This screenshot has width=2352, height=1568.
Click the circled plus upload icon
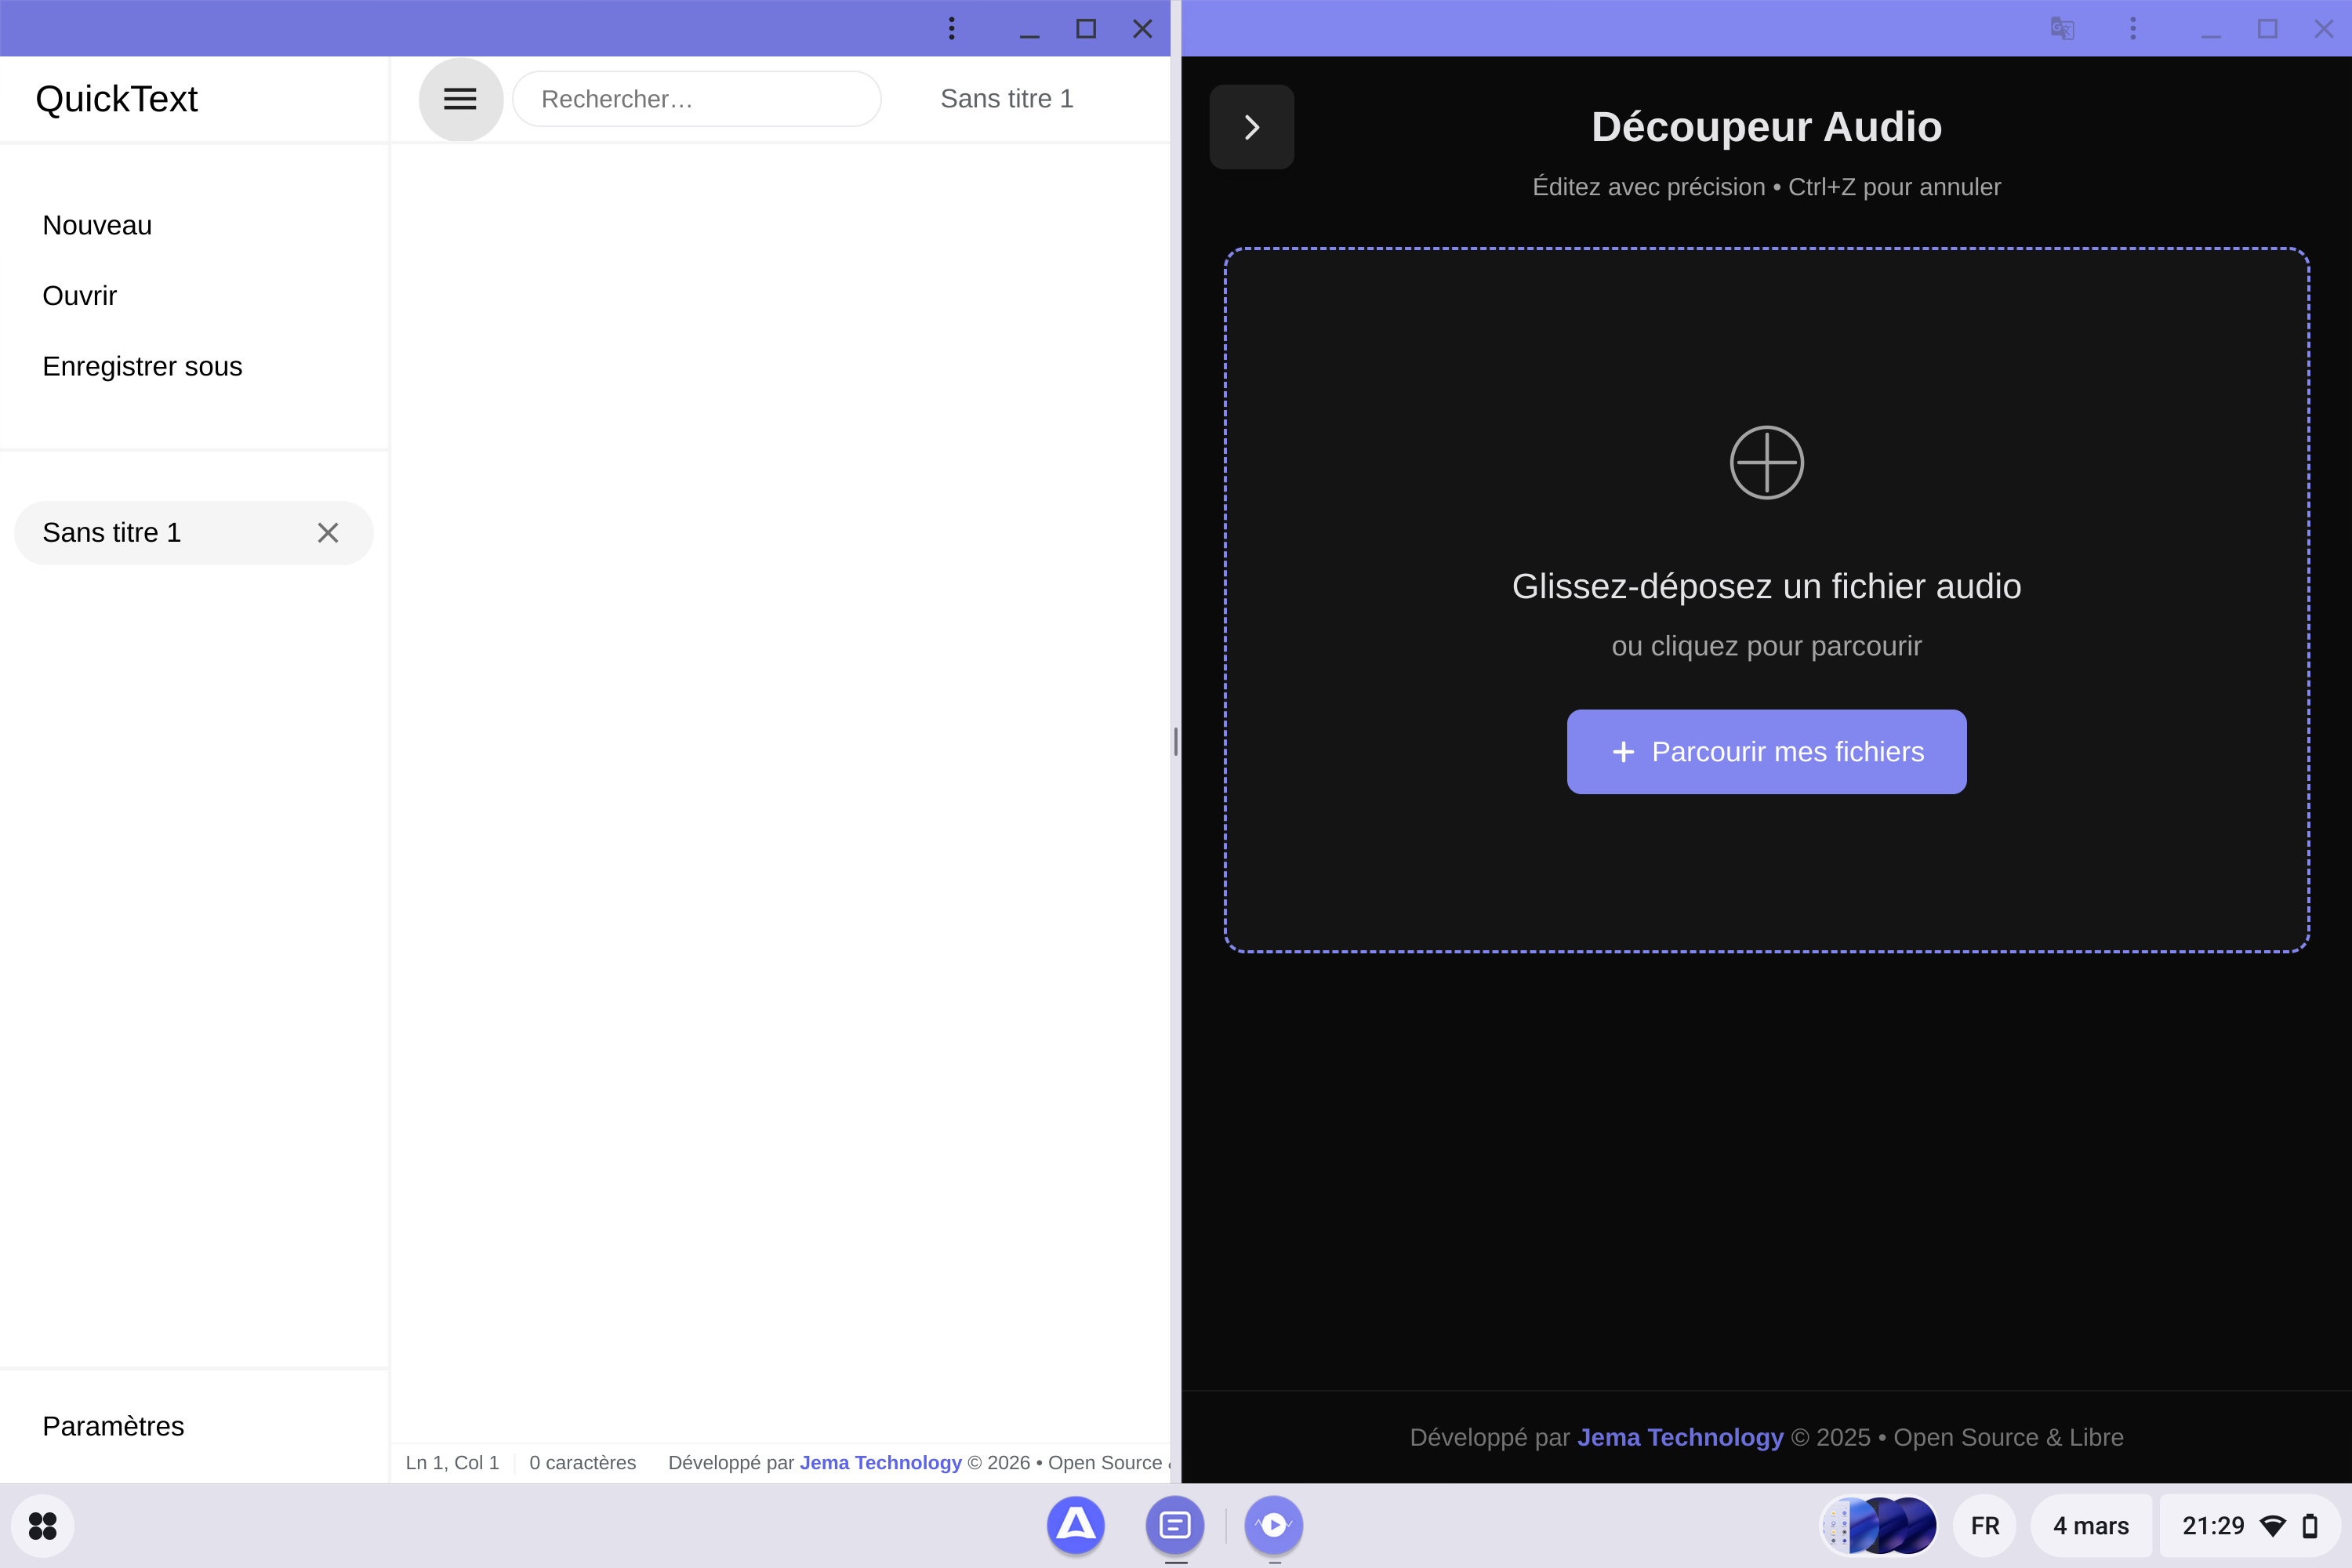(x=1766, y=463)
